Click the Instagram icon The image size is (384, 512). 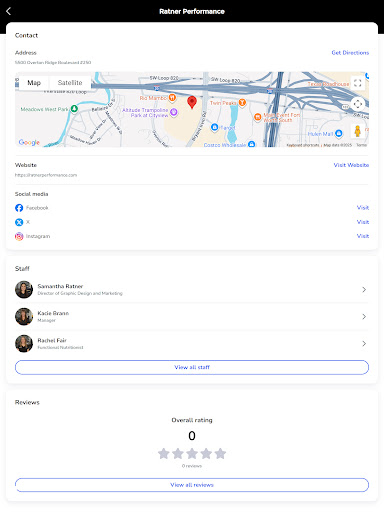[x=19, y=236]
